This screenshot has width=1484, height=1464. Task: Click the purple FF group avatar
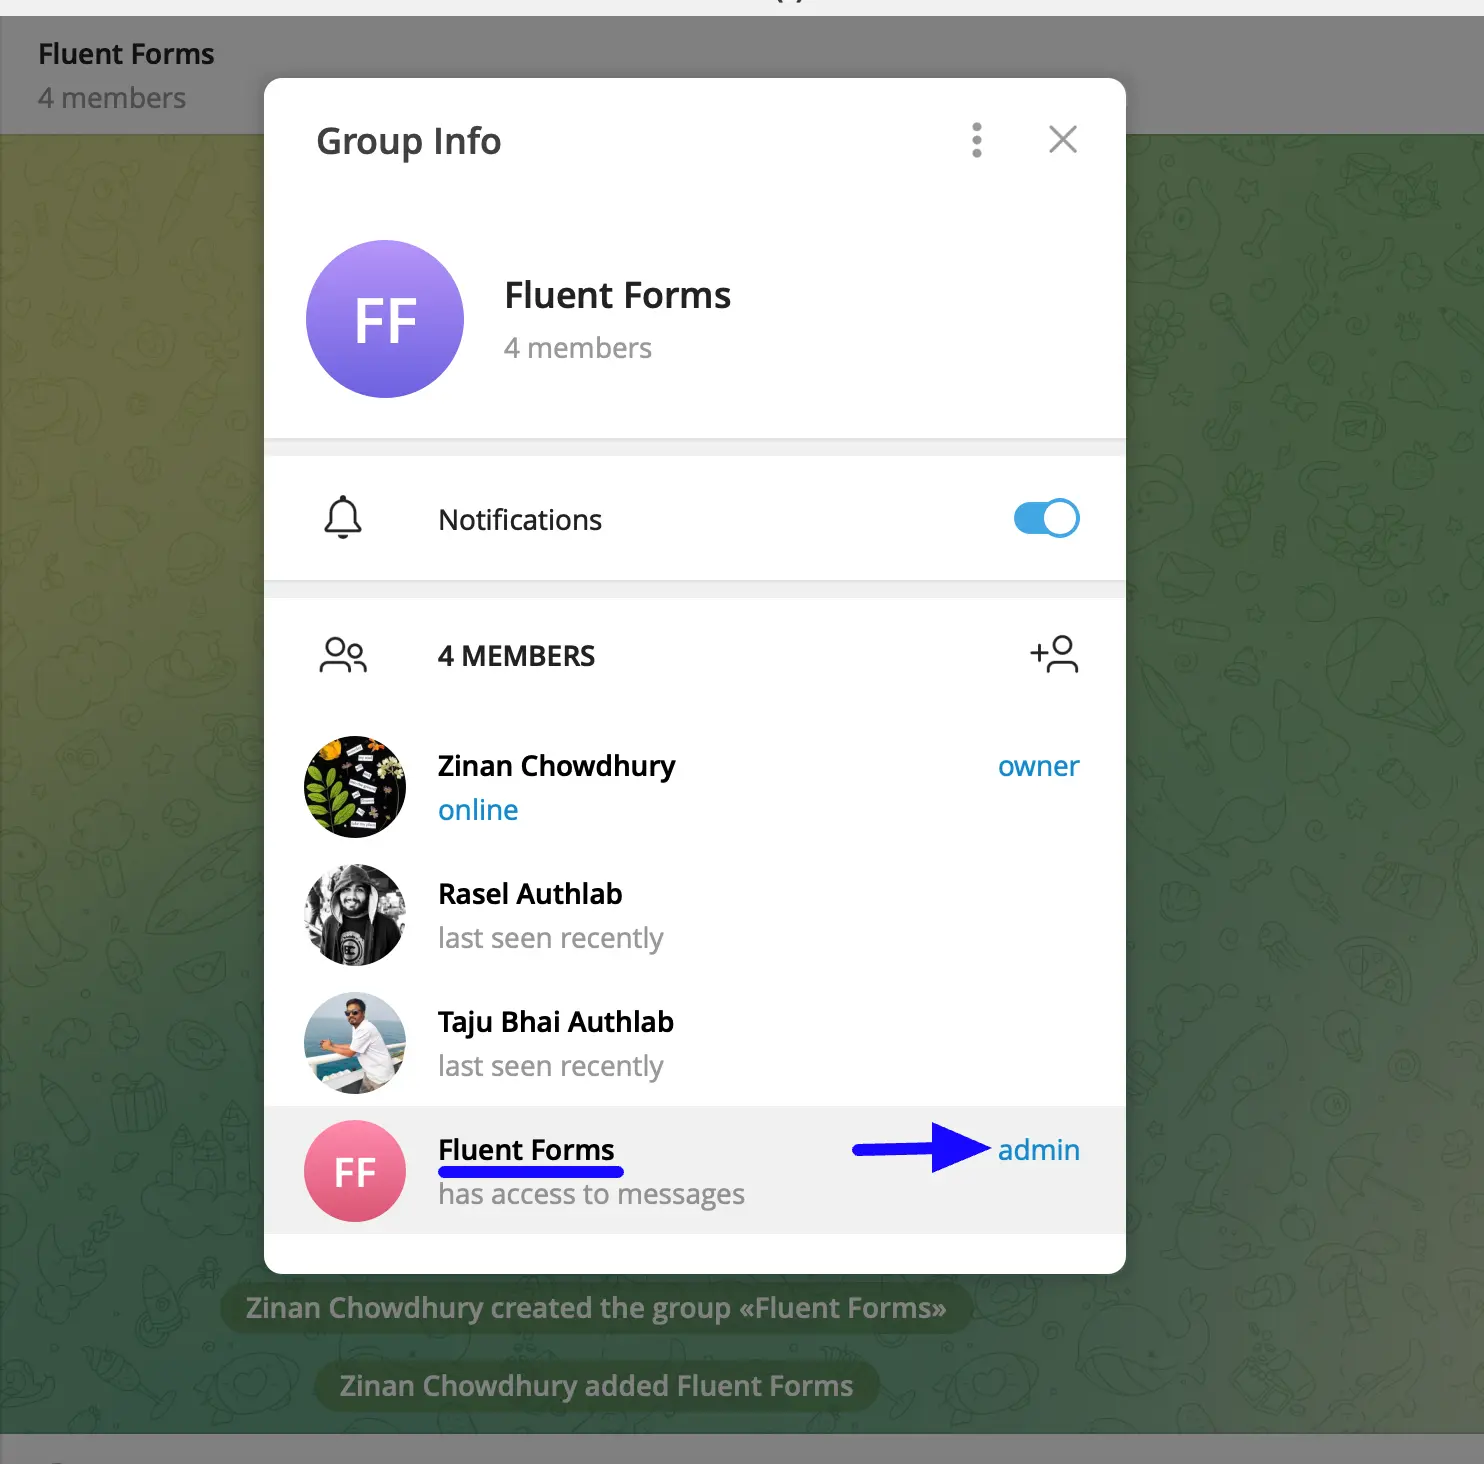click(385, 319)
